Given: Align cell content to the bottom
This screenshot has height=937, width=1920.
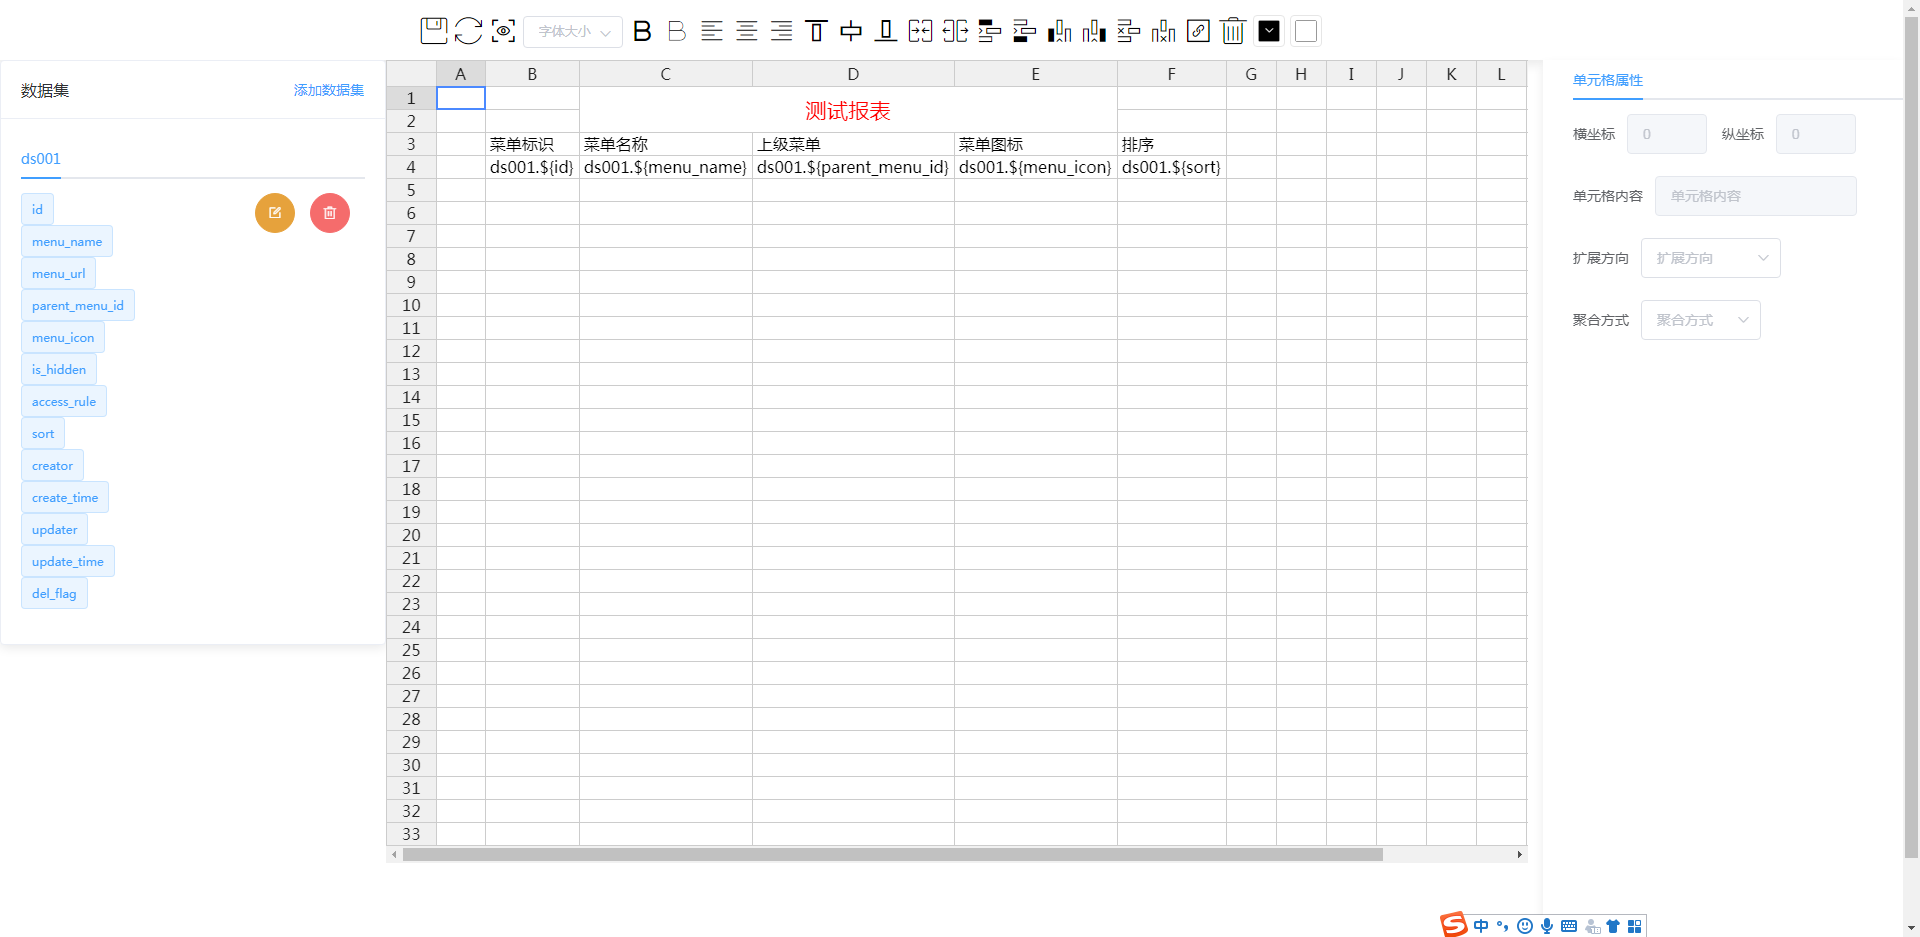Looking at the screenshot, I should (885, 31).
